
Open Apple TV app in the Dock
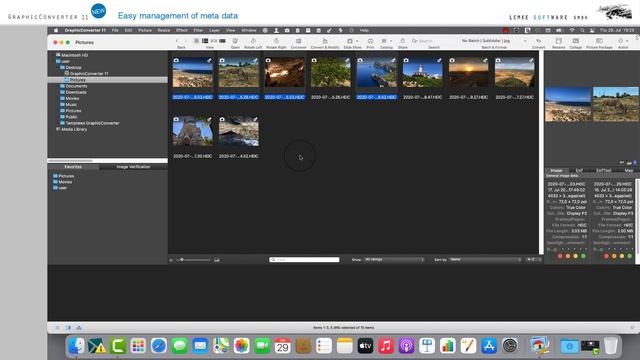click(x=365, y=346)
